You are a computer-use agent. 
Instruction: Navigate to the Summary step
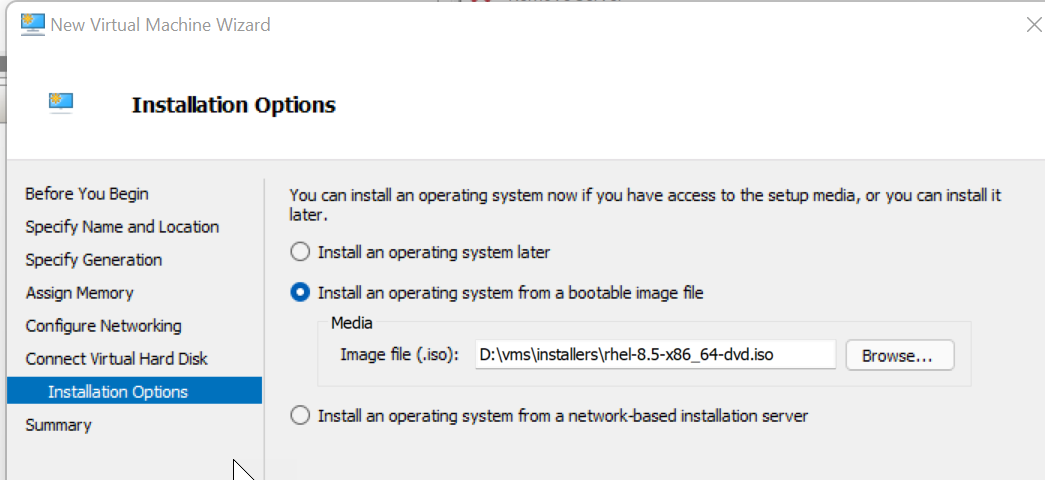58,425
